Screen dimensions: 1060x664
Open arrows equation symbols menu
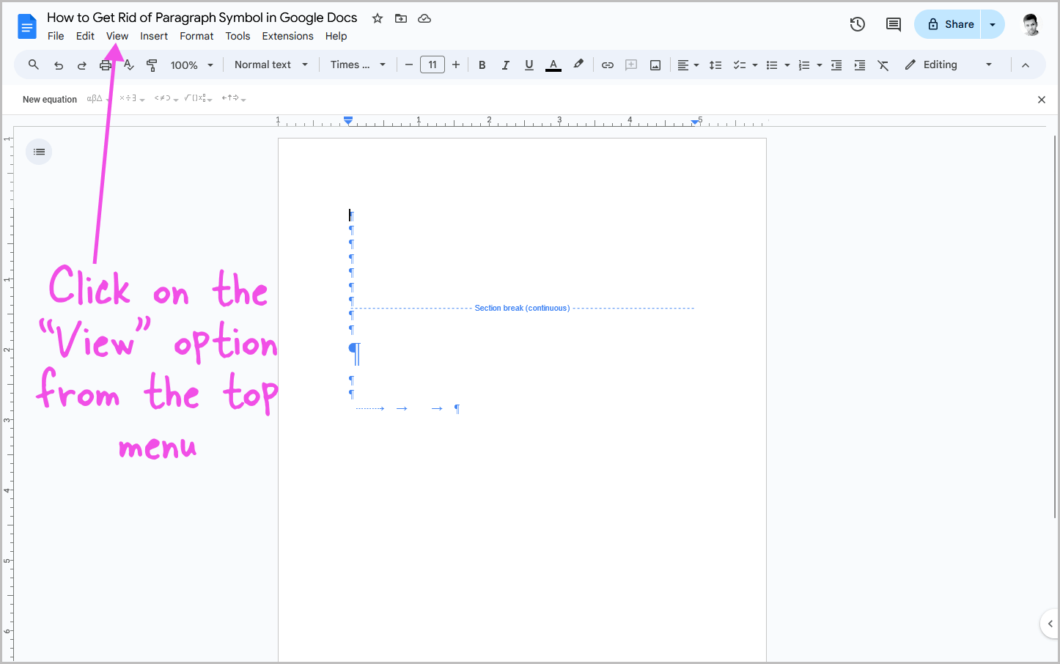click(x=233, y=99)
